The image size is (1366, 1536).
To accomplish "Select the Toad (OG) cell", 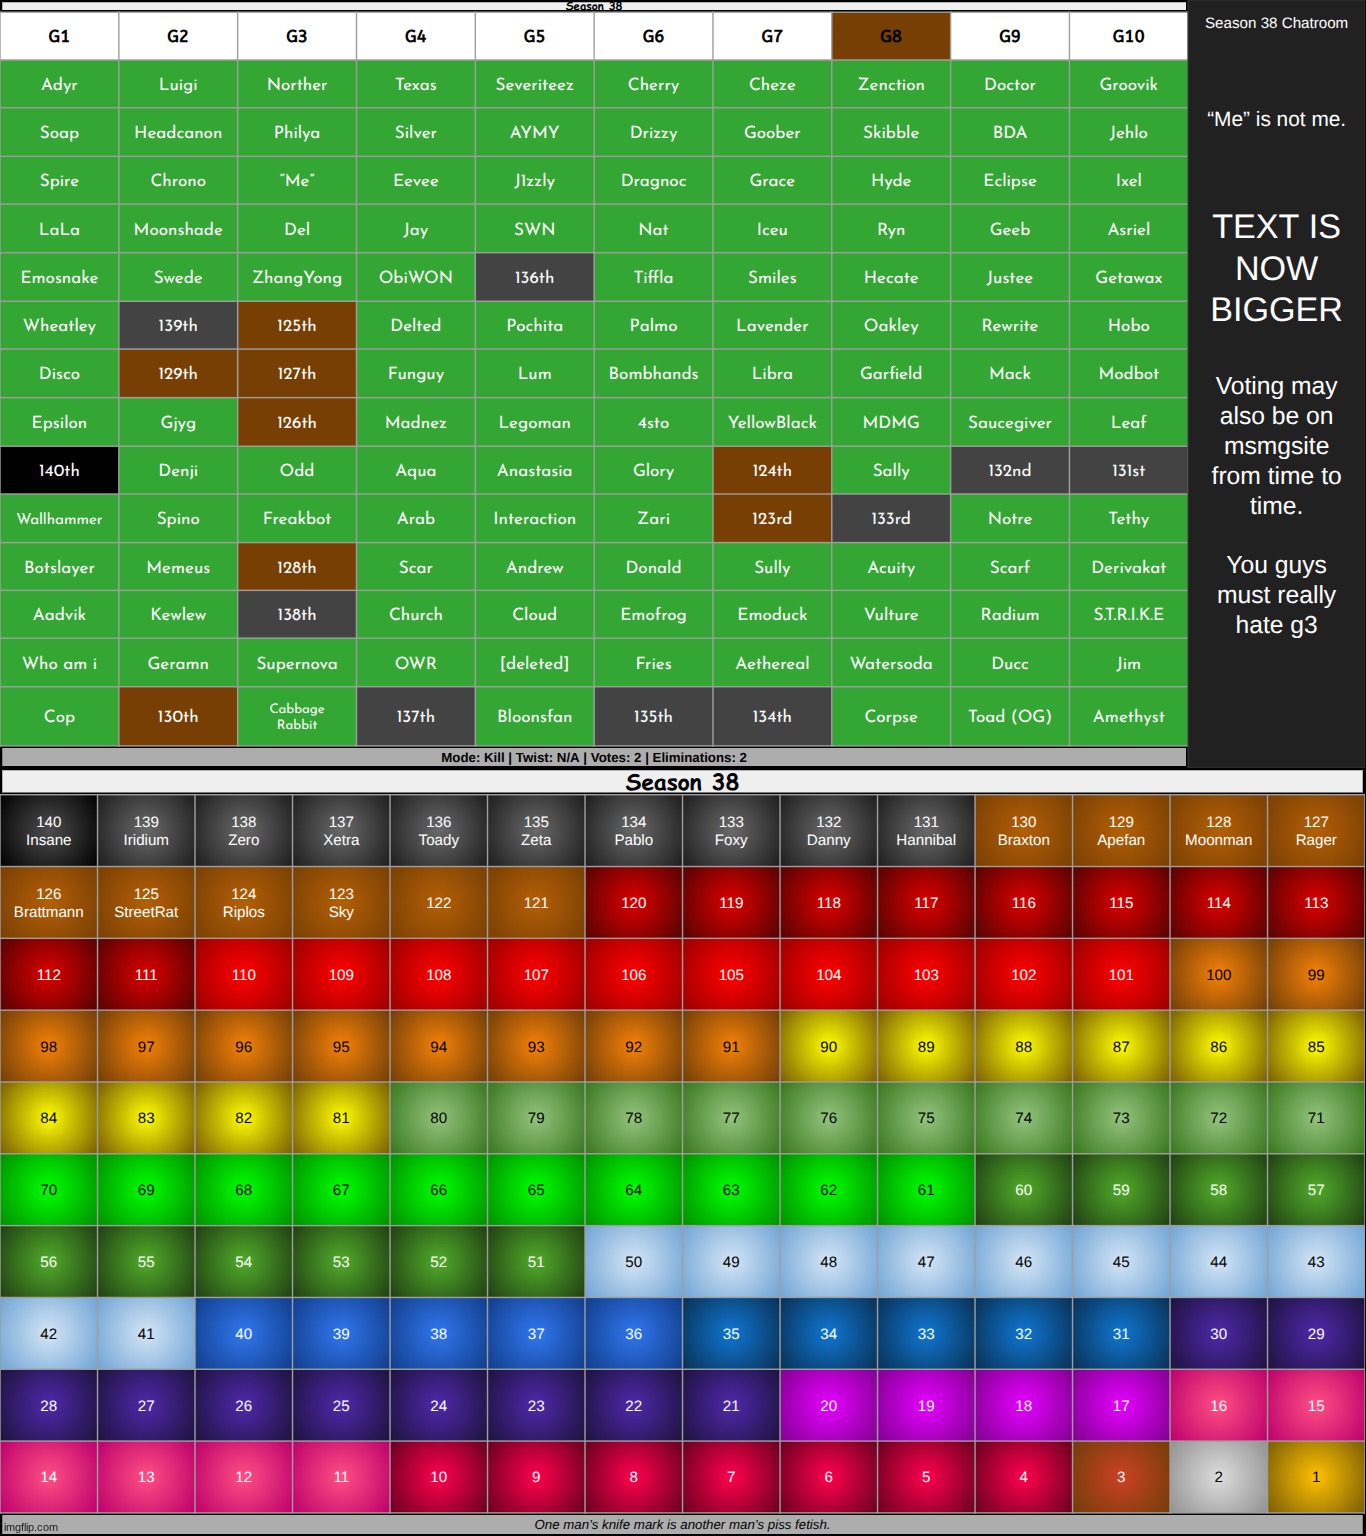I will click(1009, 716).
